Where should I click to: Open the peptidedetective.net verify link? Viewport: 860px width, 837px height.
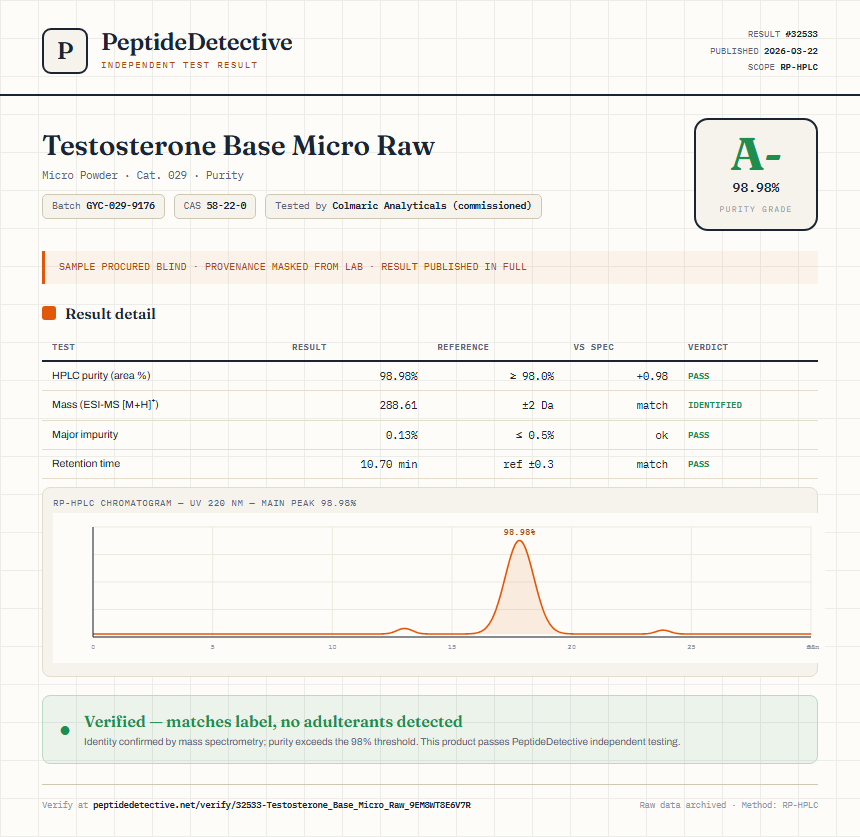tap(282, 805)
